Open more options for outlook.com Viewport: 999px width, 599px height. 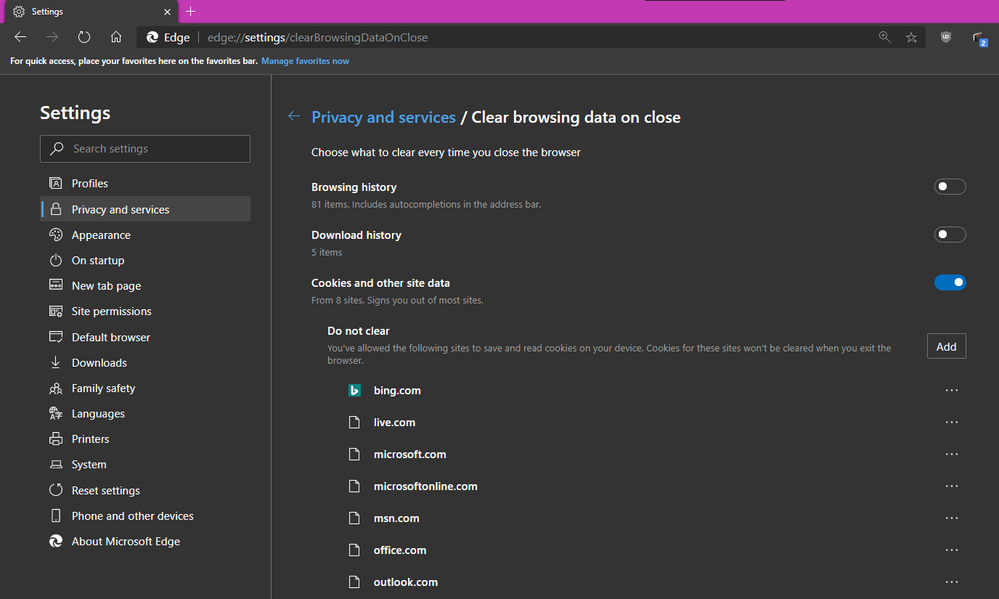point(952,581)
